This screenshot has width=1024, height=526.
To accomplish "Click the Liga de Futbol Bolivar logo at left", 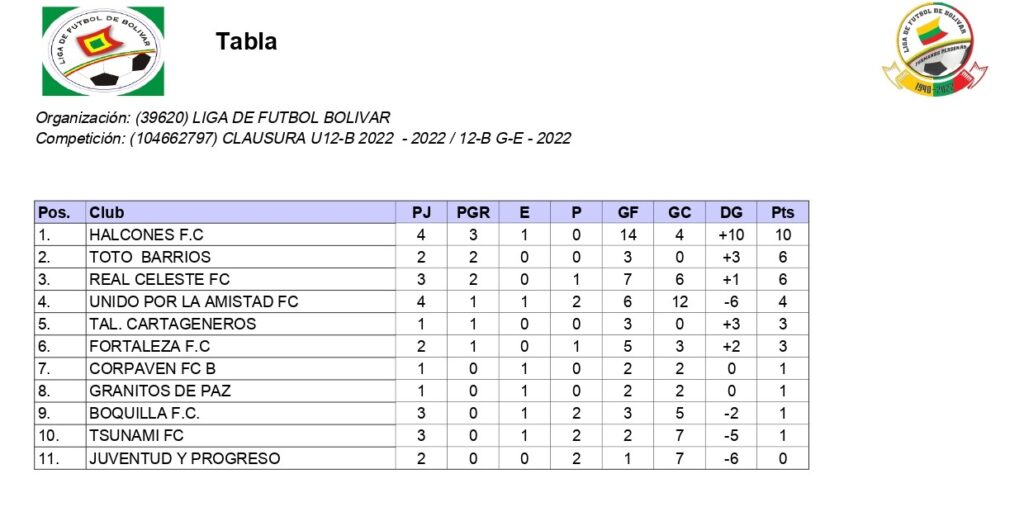I will 102,50.
